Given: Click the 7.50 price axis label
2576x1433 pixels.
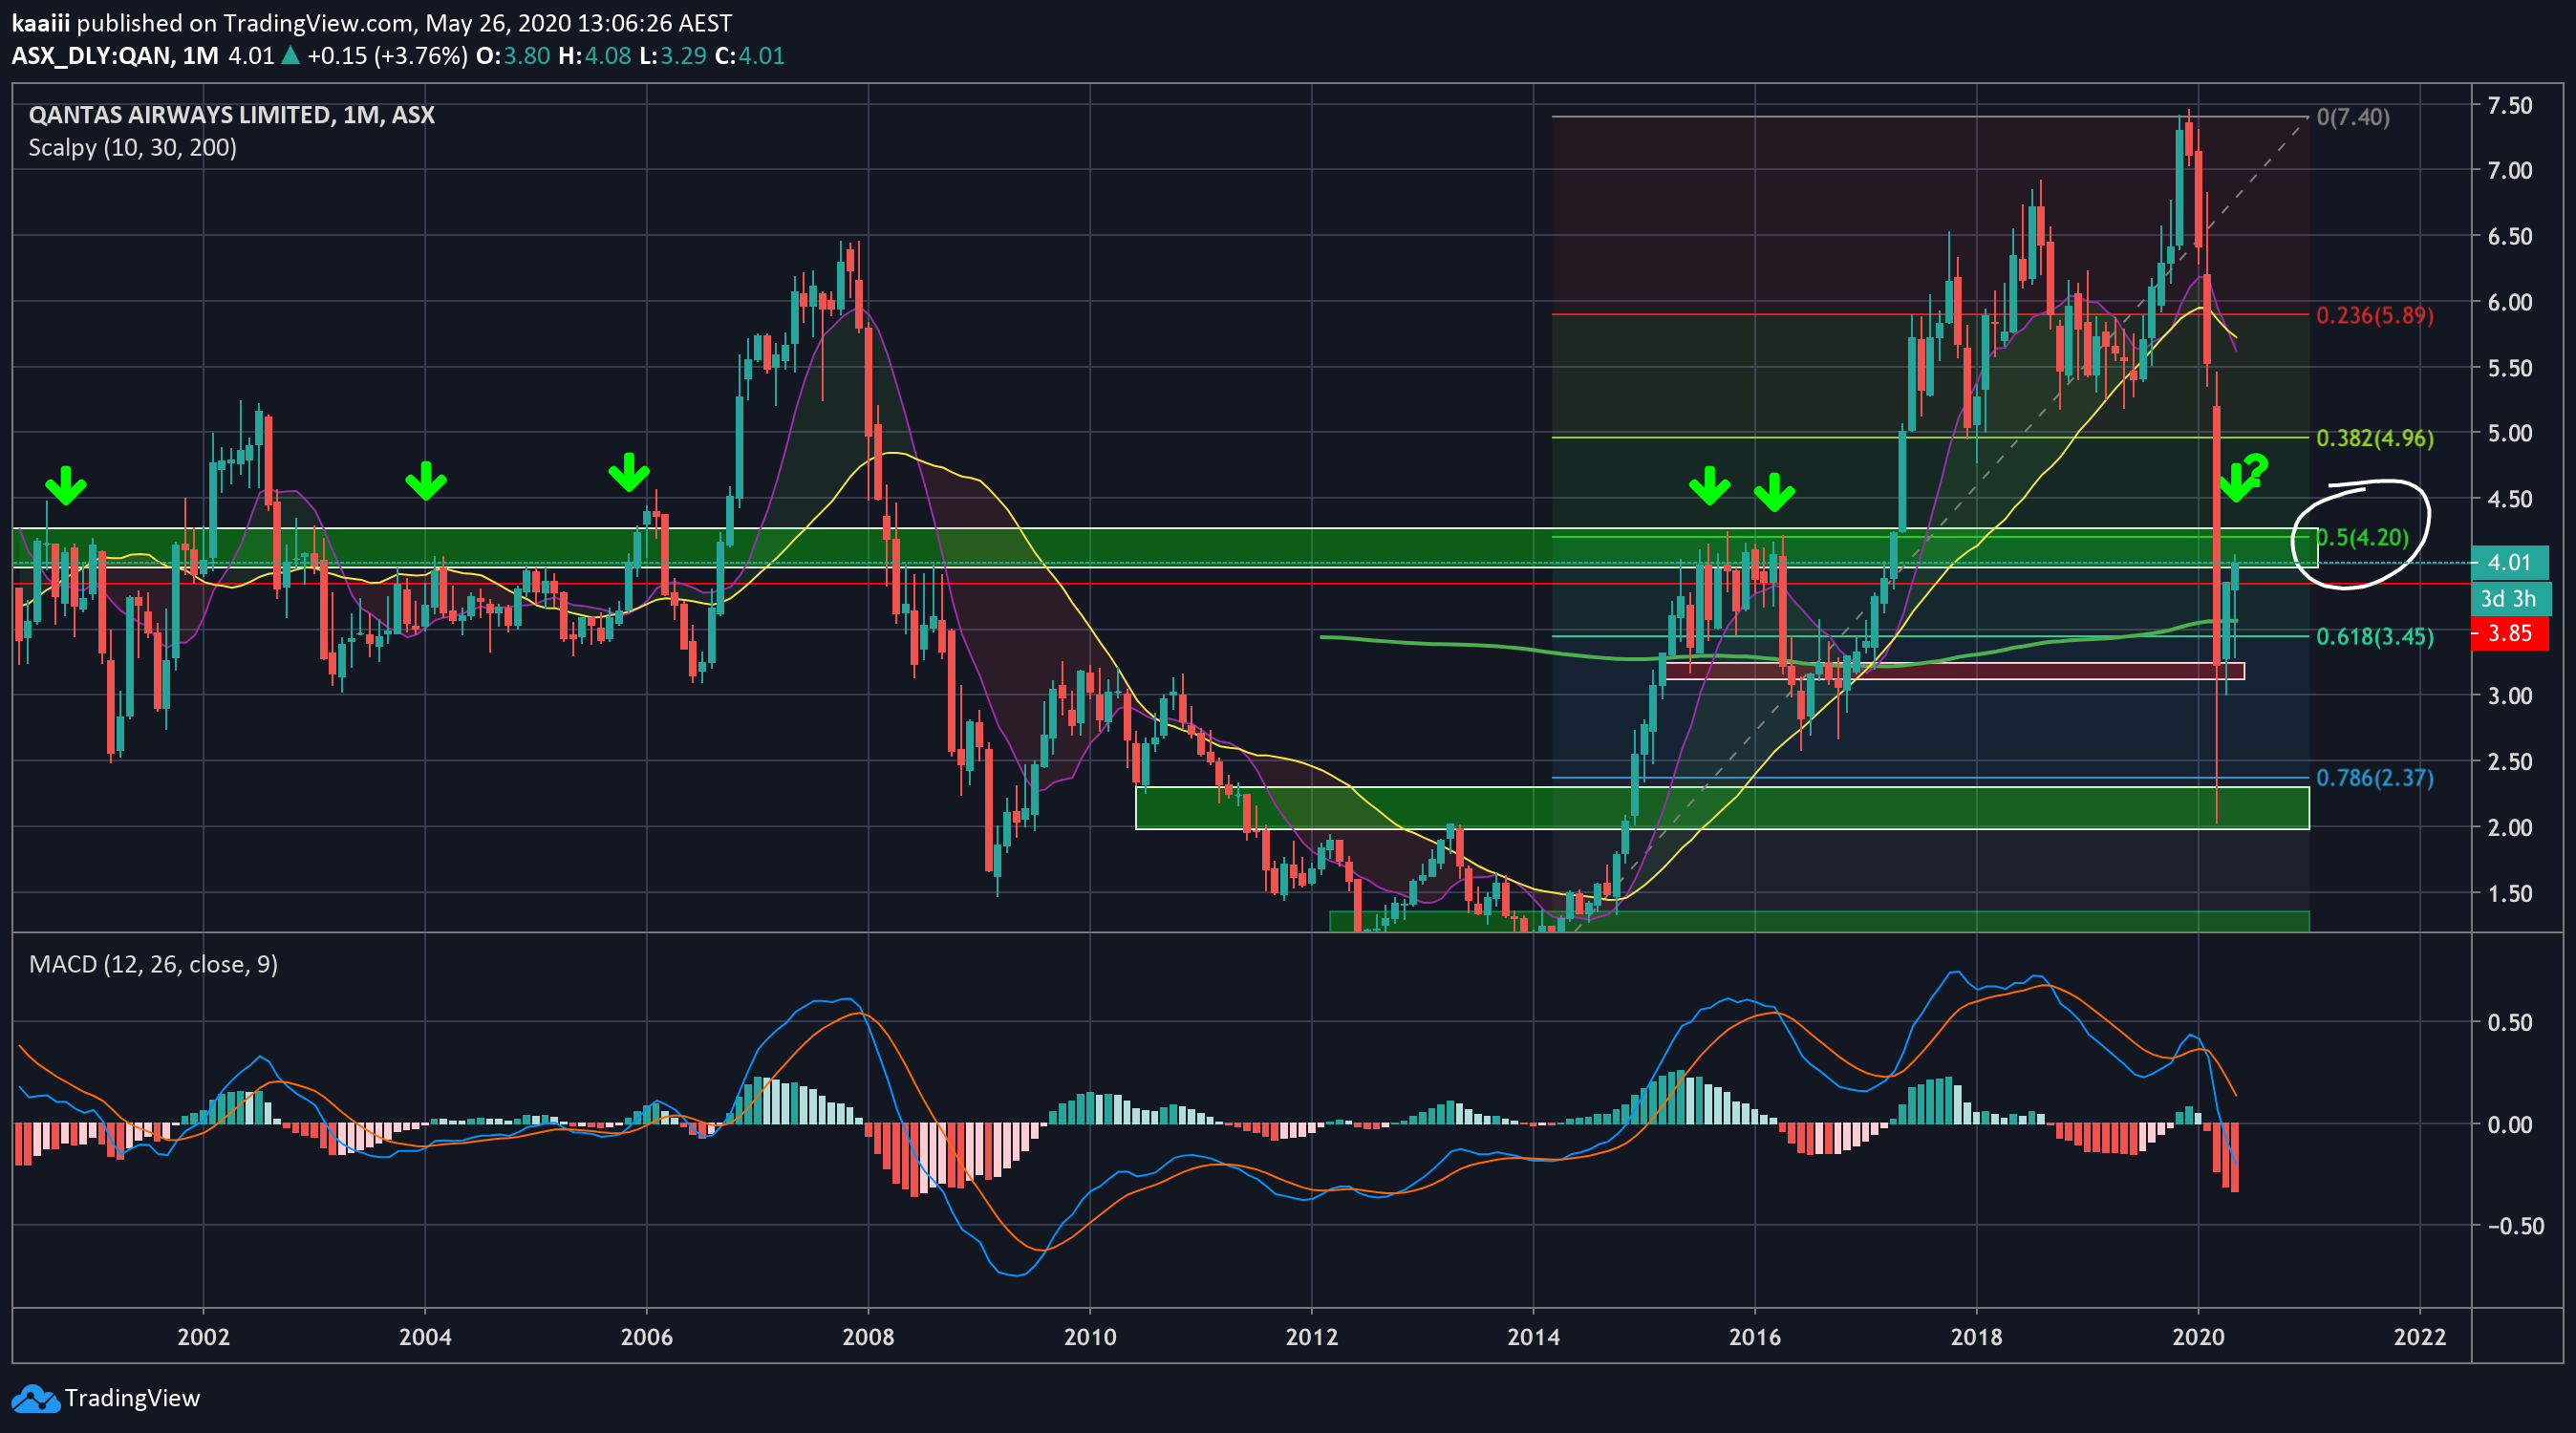Looking at the screenshot, I should click(2510, 105).
